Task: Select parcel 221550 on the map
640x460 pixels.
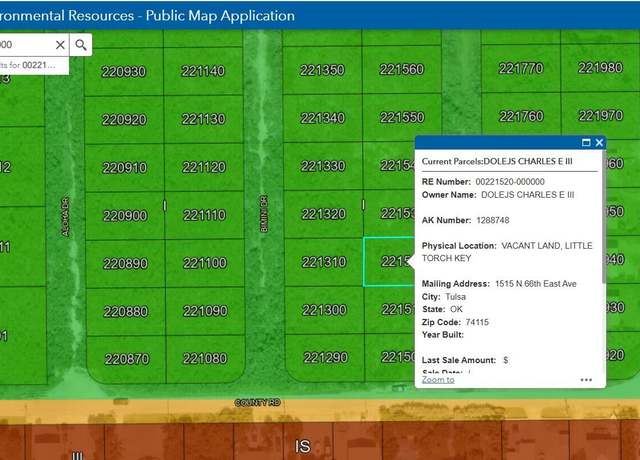Action: [x=402, y=118]
